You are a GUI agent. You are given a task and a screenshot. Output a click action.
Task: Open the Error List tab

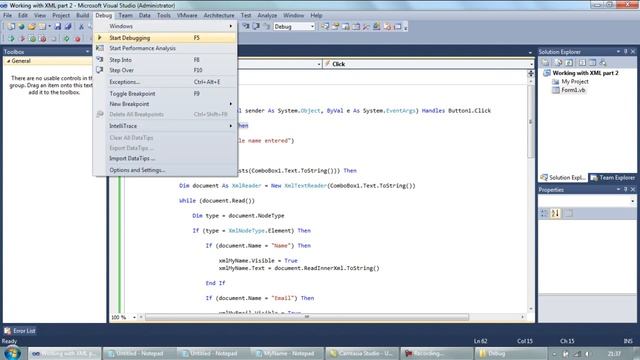pyautogui.click(x=20, y=331)
